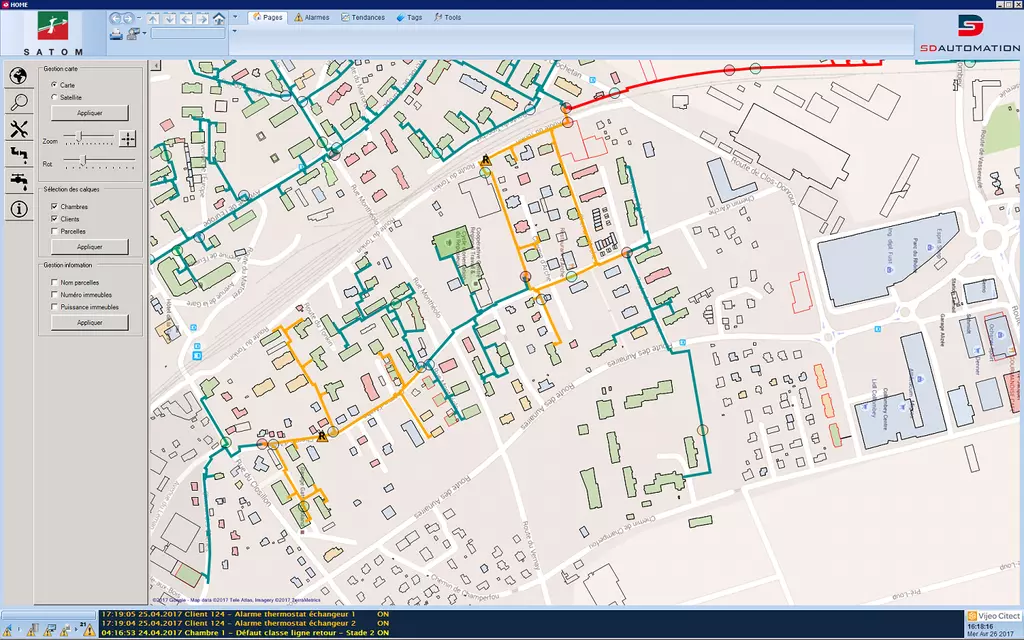Expand the navigation history dropdown arrow
Viewport: 1024px width, 640px height.
point(139,18)
